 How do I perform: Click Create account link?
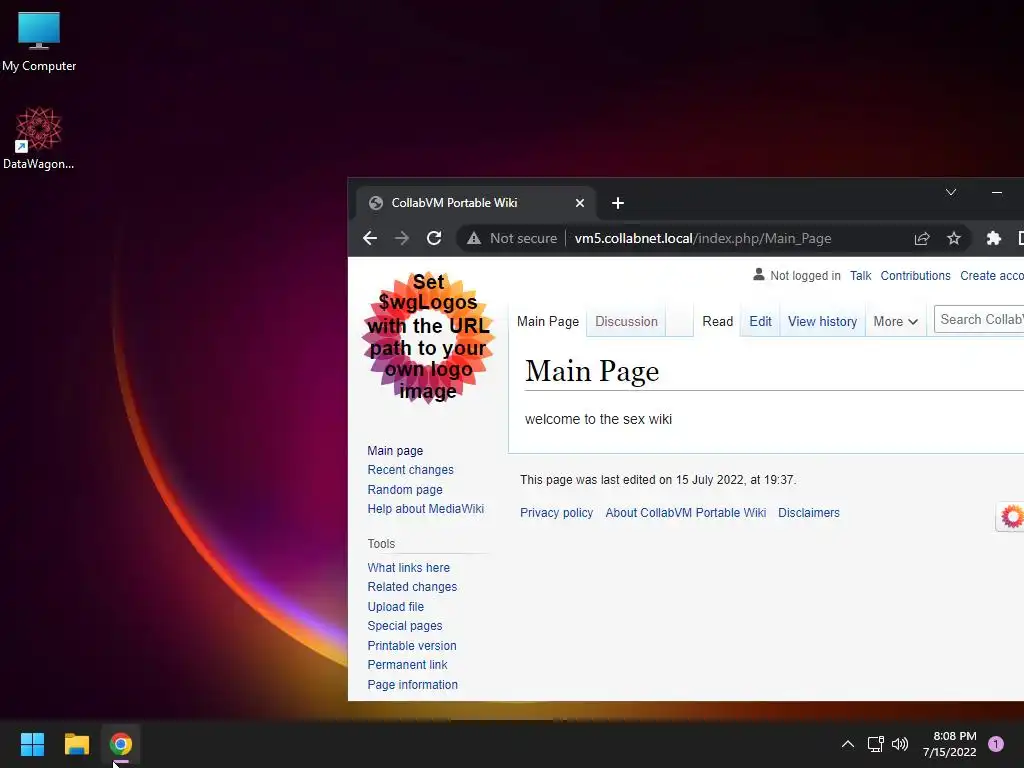[991, 276]
